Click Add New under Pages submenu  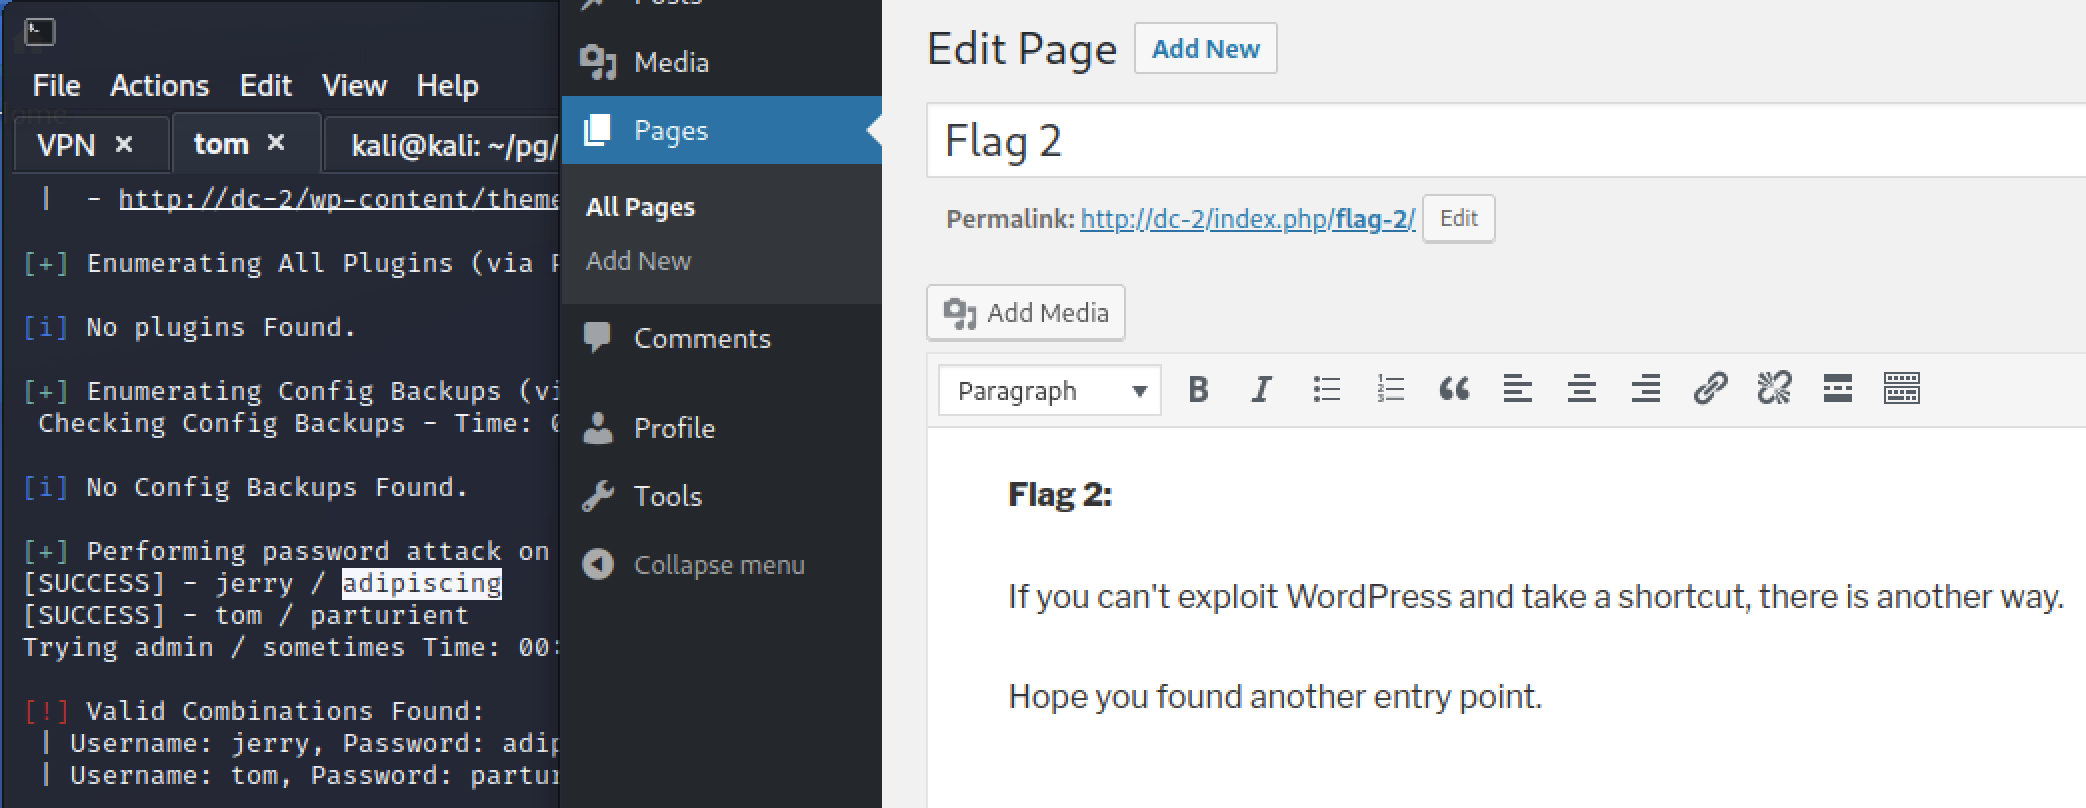[638, 261]
